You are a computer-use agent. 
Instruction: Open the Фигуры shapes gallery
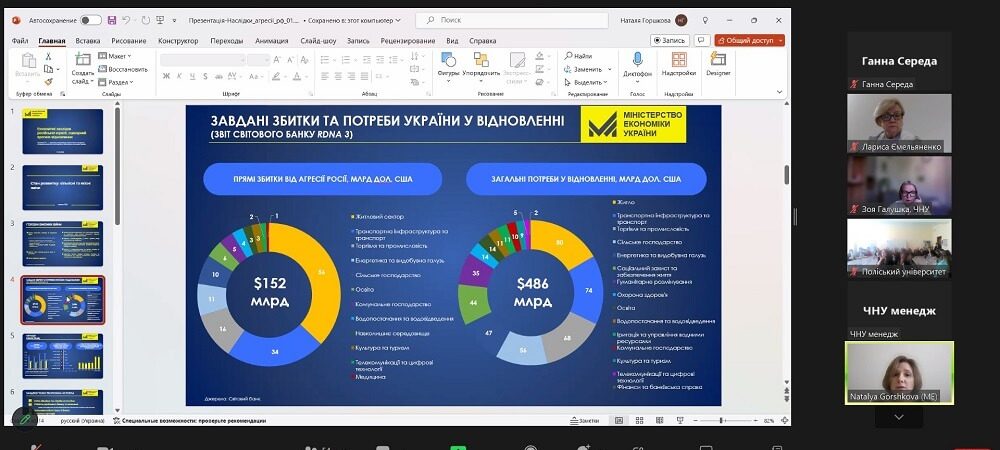[x=448, y=68]
